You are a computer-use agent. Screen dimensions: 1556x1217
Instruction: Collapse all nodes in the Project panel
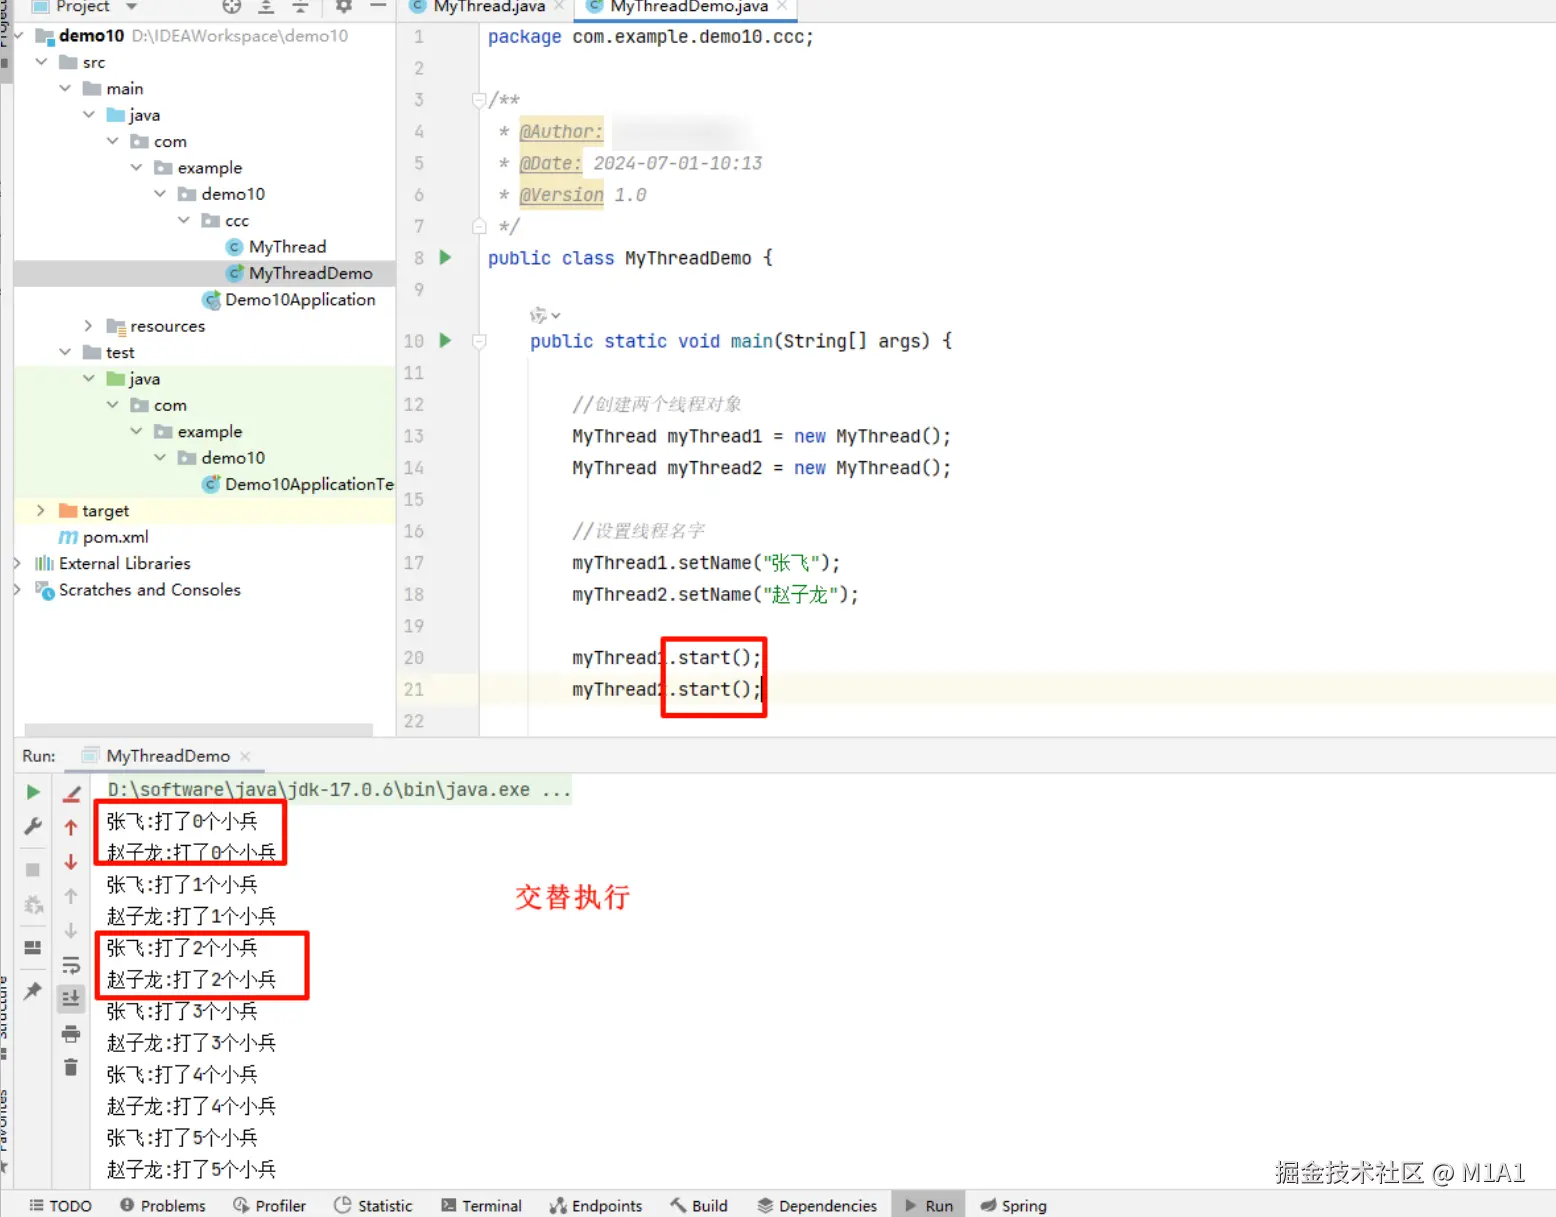tap(300, 6)
